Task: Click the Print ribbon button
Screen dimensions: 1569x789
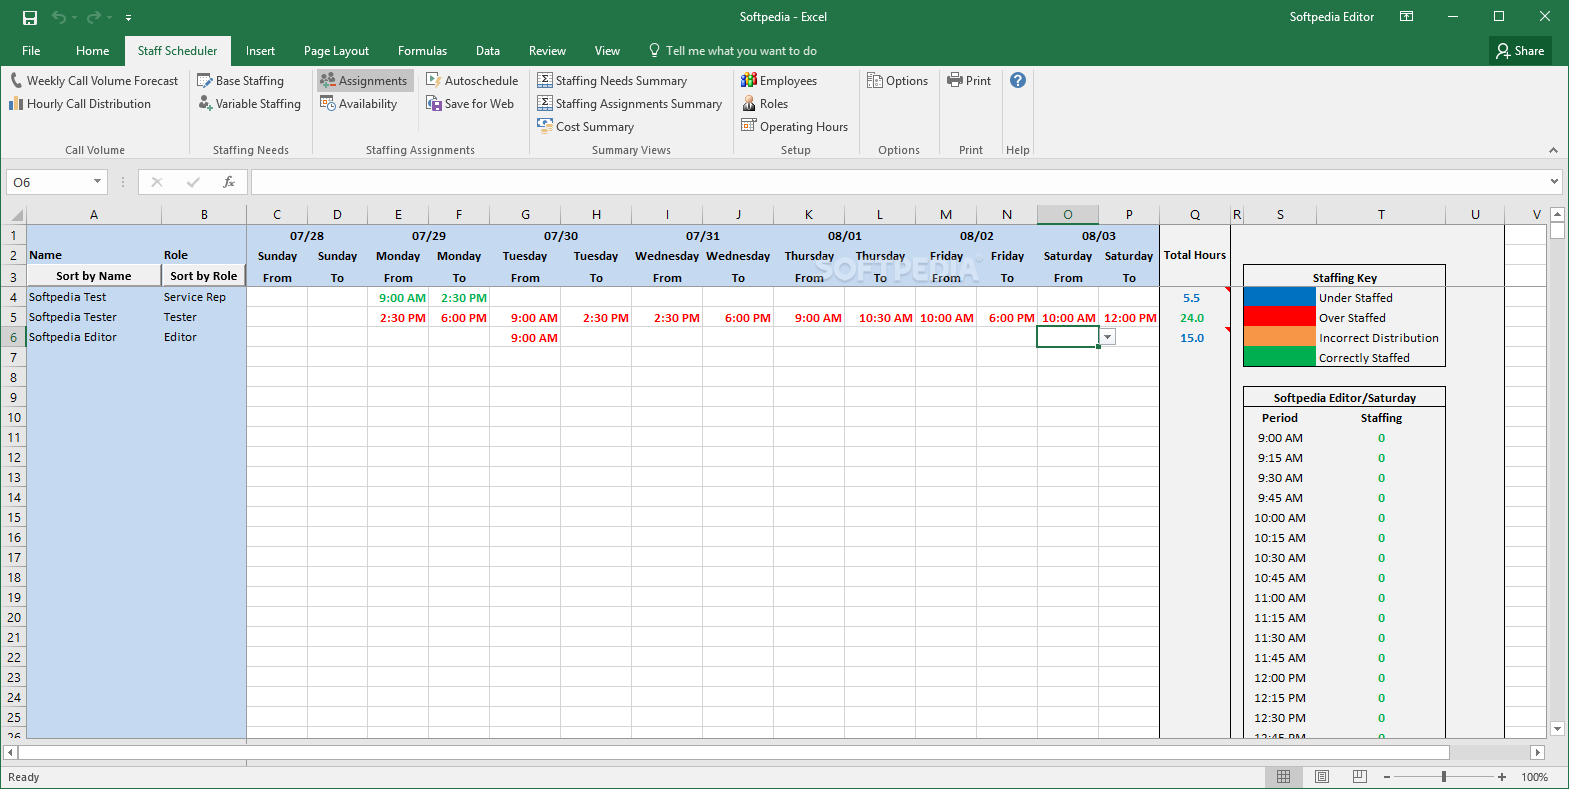Action: tap(969, 81)
